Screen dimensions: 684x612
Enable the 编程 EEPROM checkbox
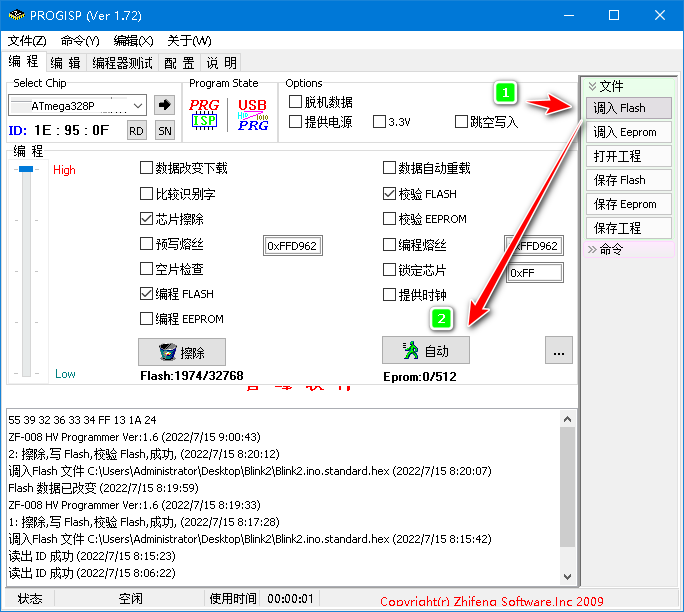click(x=146, y=319)
